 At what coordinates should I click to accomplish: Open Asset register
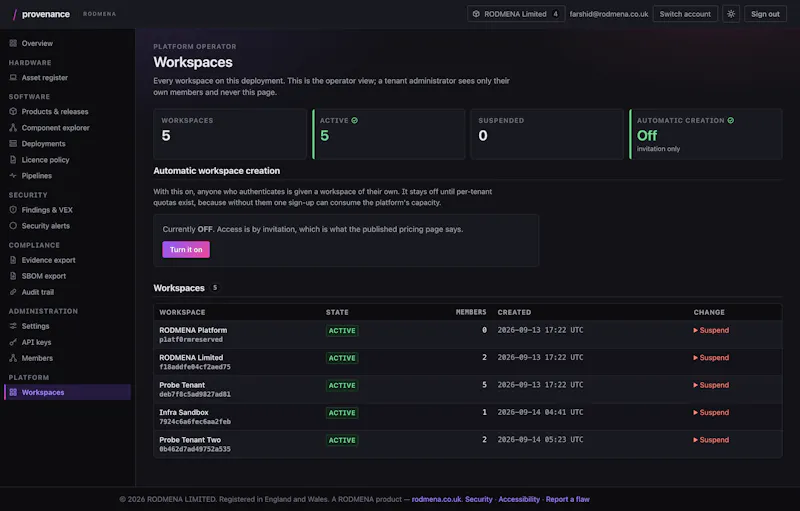(67, 78)
